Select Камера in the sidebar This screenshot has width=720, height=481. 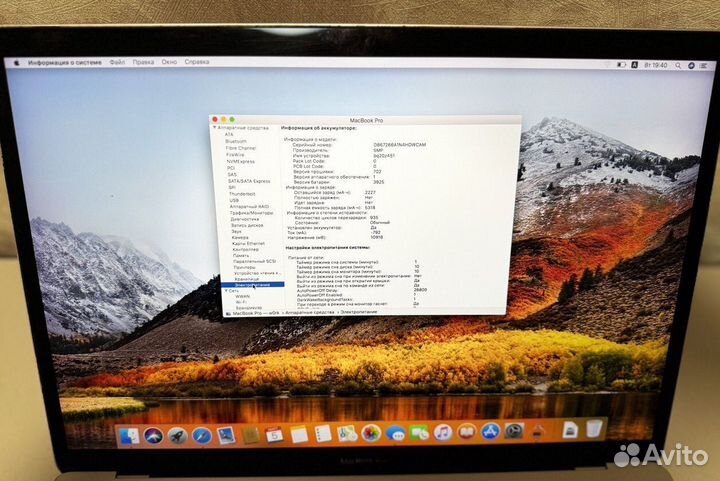click(240, 237)
